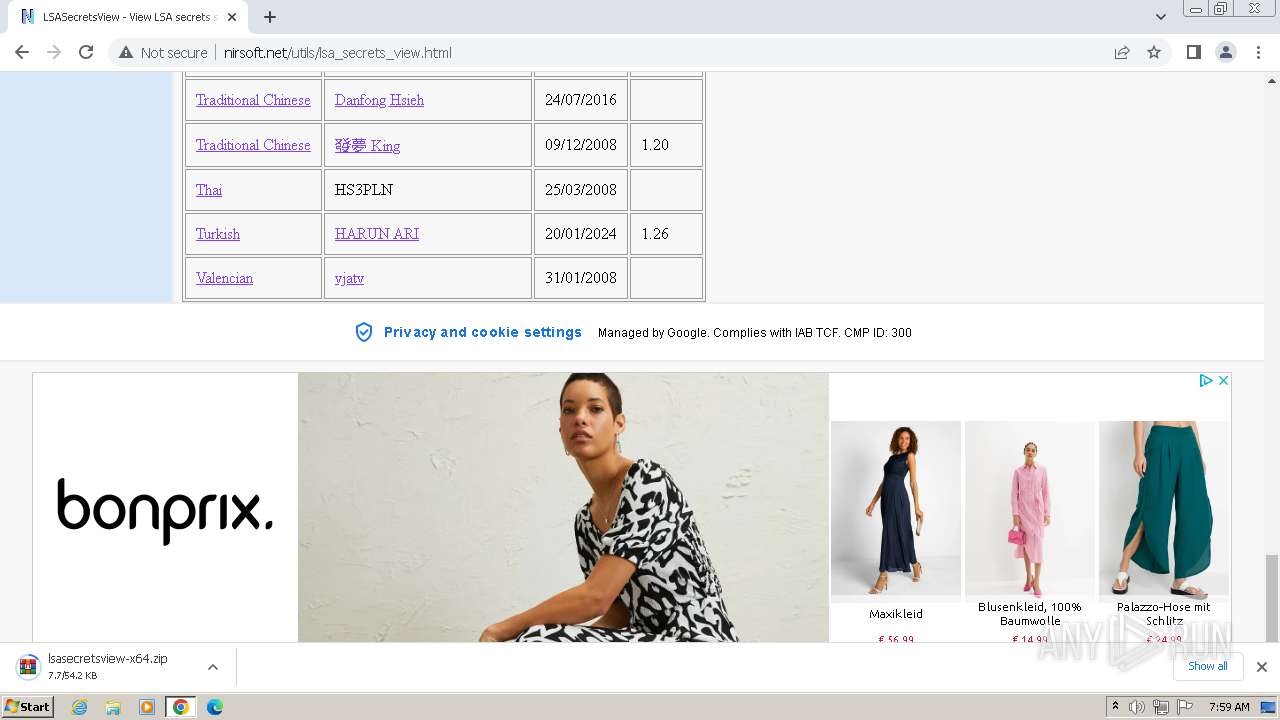This screenshot has width=1280, height=720.
Task: Open the vjatv author link
Action: (x=349, y=278)
